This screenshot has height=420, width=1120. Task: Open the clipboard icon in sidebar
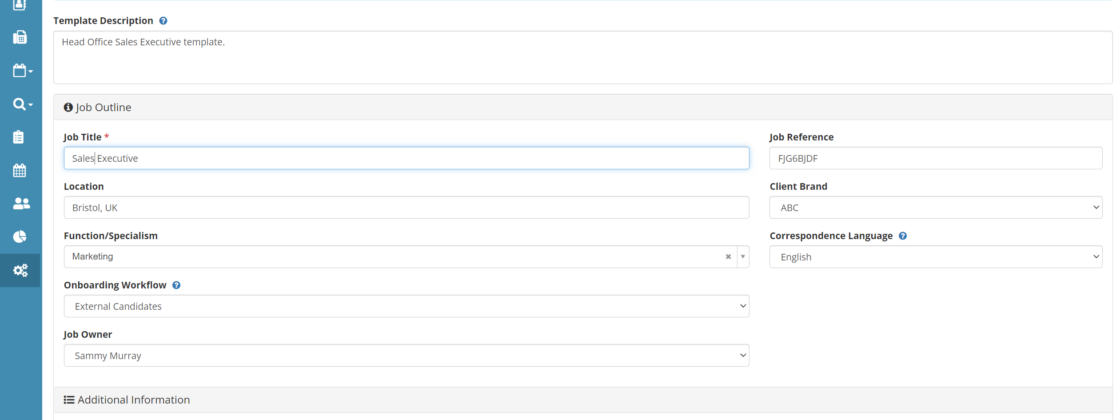point(19,137)
